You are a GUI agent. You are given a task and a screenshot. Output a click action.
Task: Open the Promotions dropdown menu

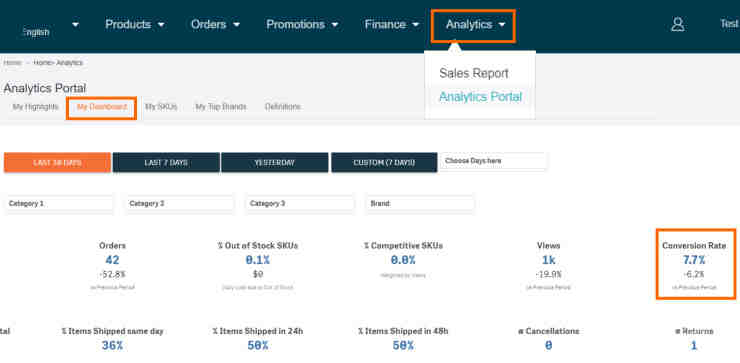[302, 25]
